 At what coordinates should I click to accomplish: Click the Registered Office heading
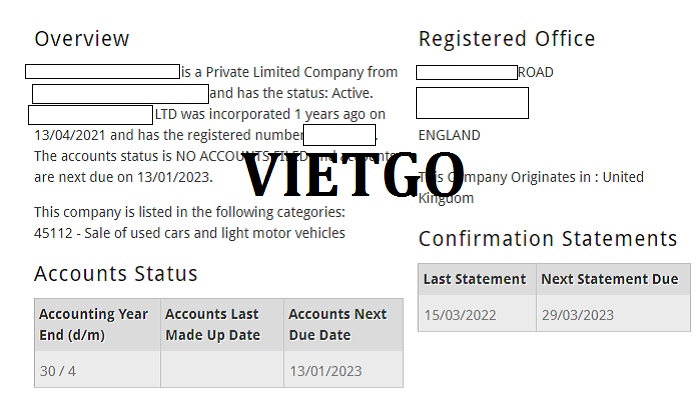(x=507, y=39)
